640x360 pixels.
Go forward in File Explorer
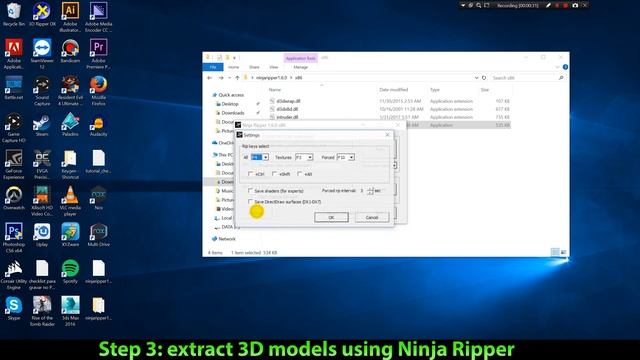point(221,78)
